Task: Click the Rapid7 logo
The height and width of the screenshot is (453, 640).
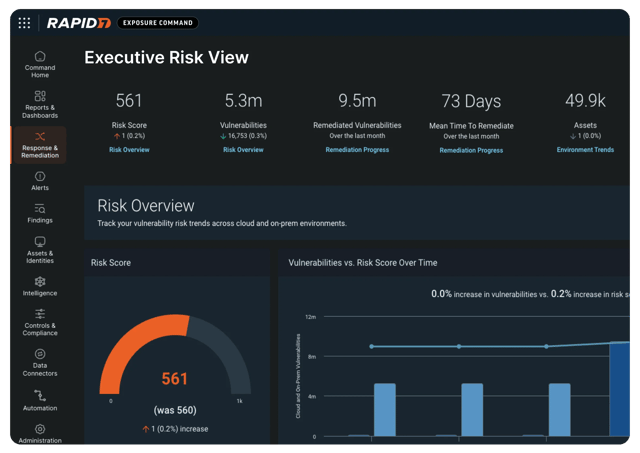Action: point(79,23)
